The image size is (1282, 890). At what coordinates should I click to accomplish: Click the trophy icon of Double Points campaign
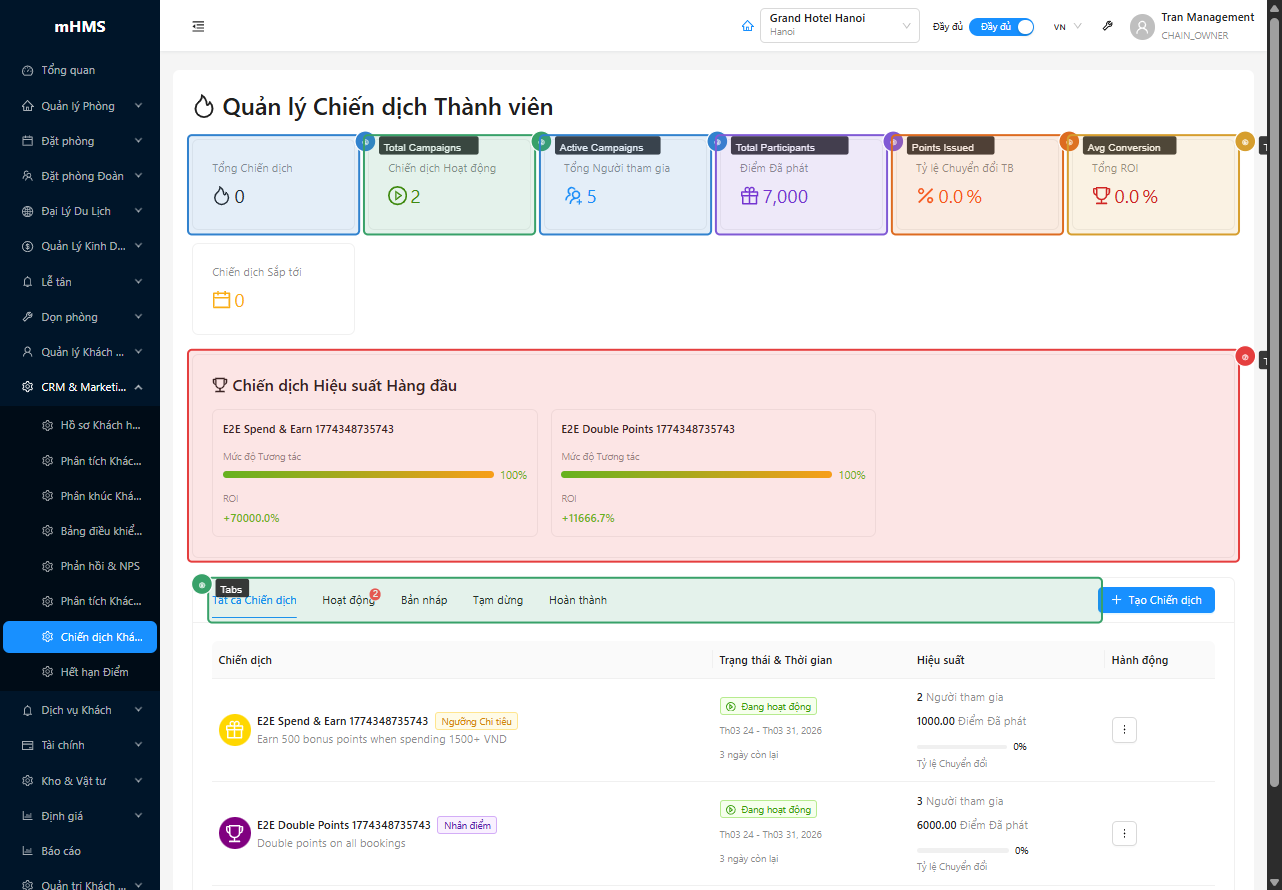pyautogui.click(x=235, y=833)
